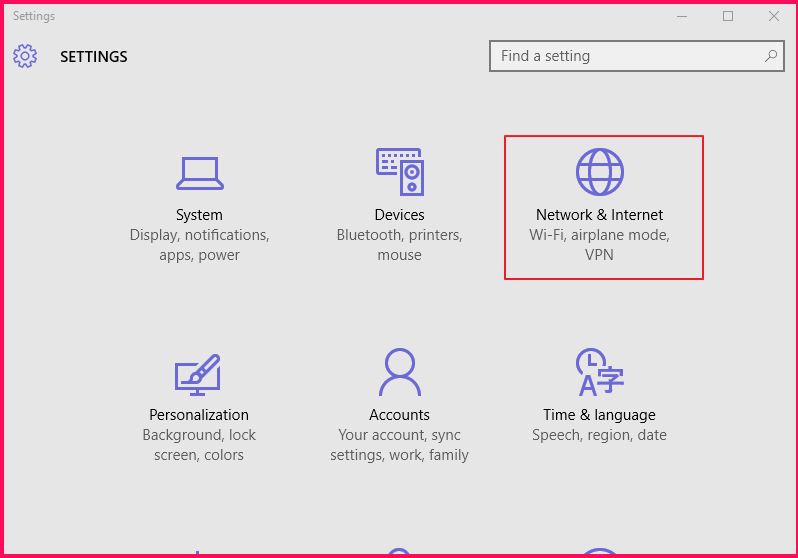
Task: Click the Settings gear icon
Action: point(25,56)
